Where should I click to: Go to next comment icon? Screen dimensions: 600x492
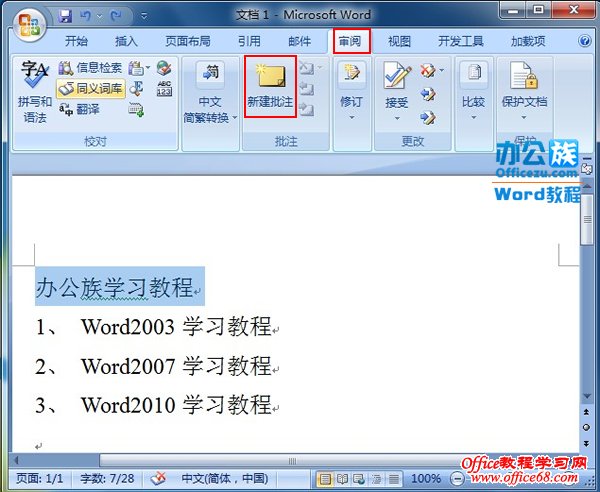[x=307, y=110]
